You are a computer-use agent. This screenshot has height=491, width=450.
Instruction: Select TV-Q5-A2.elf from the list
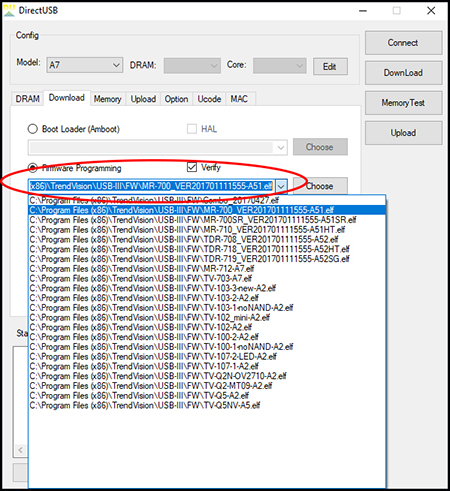pyautogui.click(x=207, y=395)
